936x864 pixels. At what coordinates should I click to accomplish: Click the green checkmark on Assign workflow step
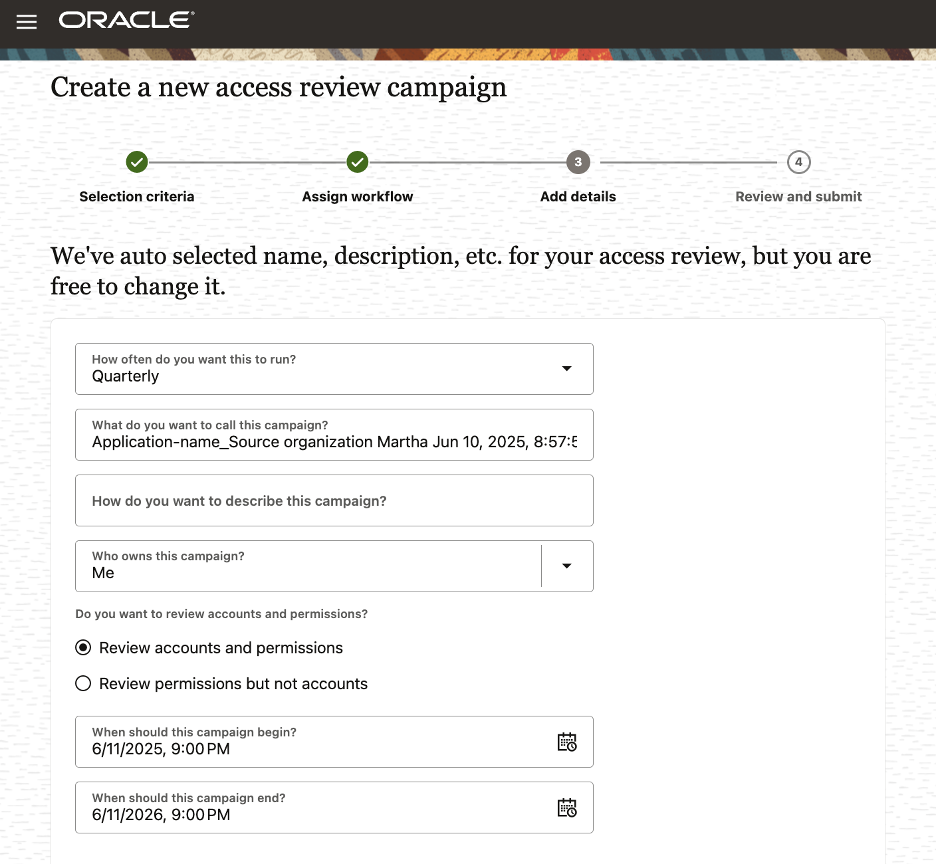[358, 162]
